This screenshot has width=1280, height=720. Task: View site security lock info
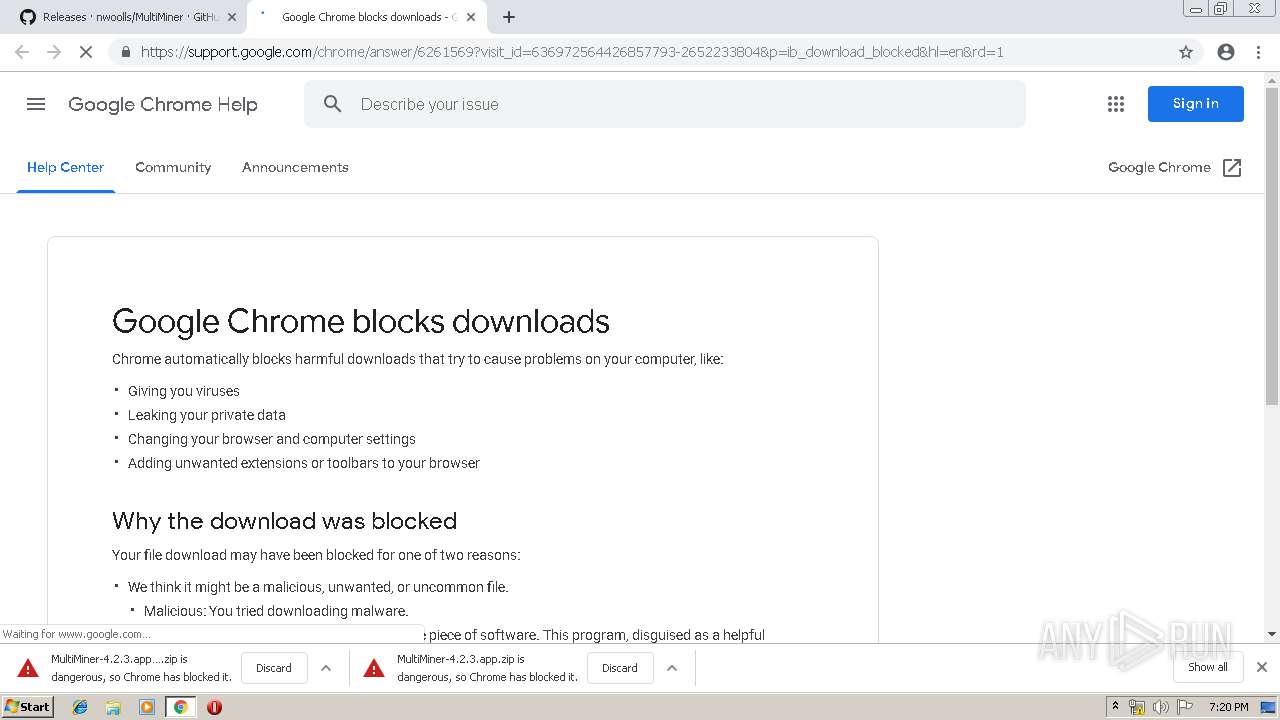(x=125, y=52)
